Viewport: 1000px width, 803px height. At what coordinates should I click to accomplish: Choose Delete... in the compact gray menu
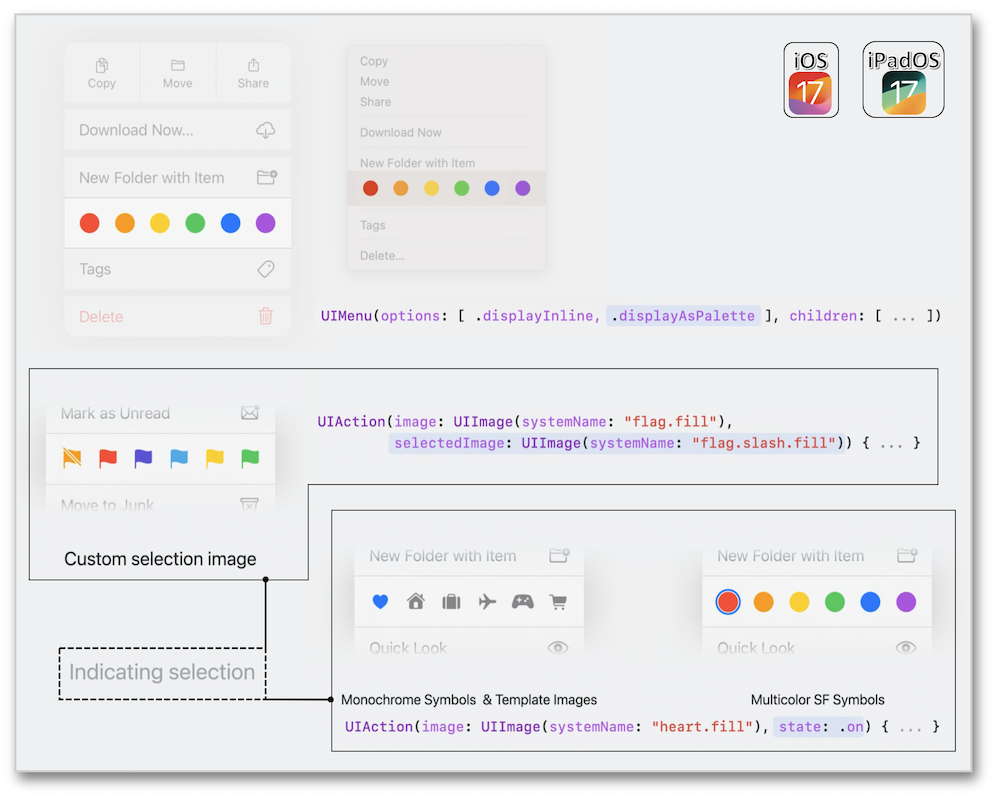pyautogui.click(x=382, y=256)
